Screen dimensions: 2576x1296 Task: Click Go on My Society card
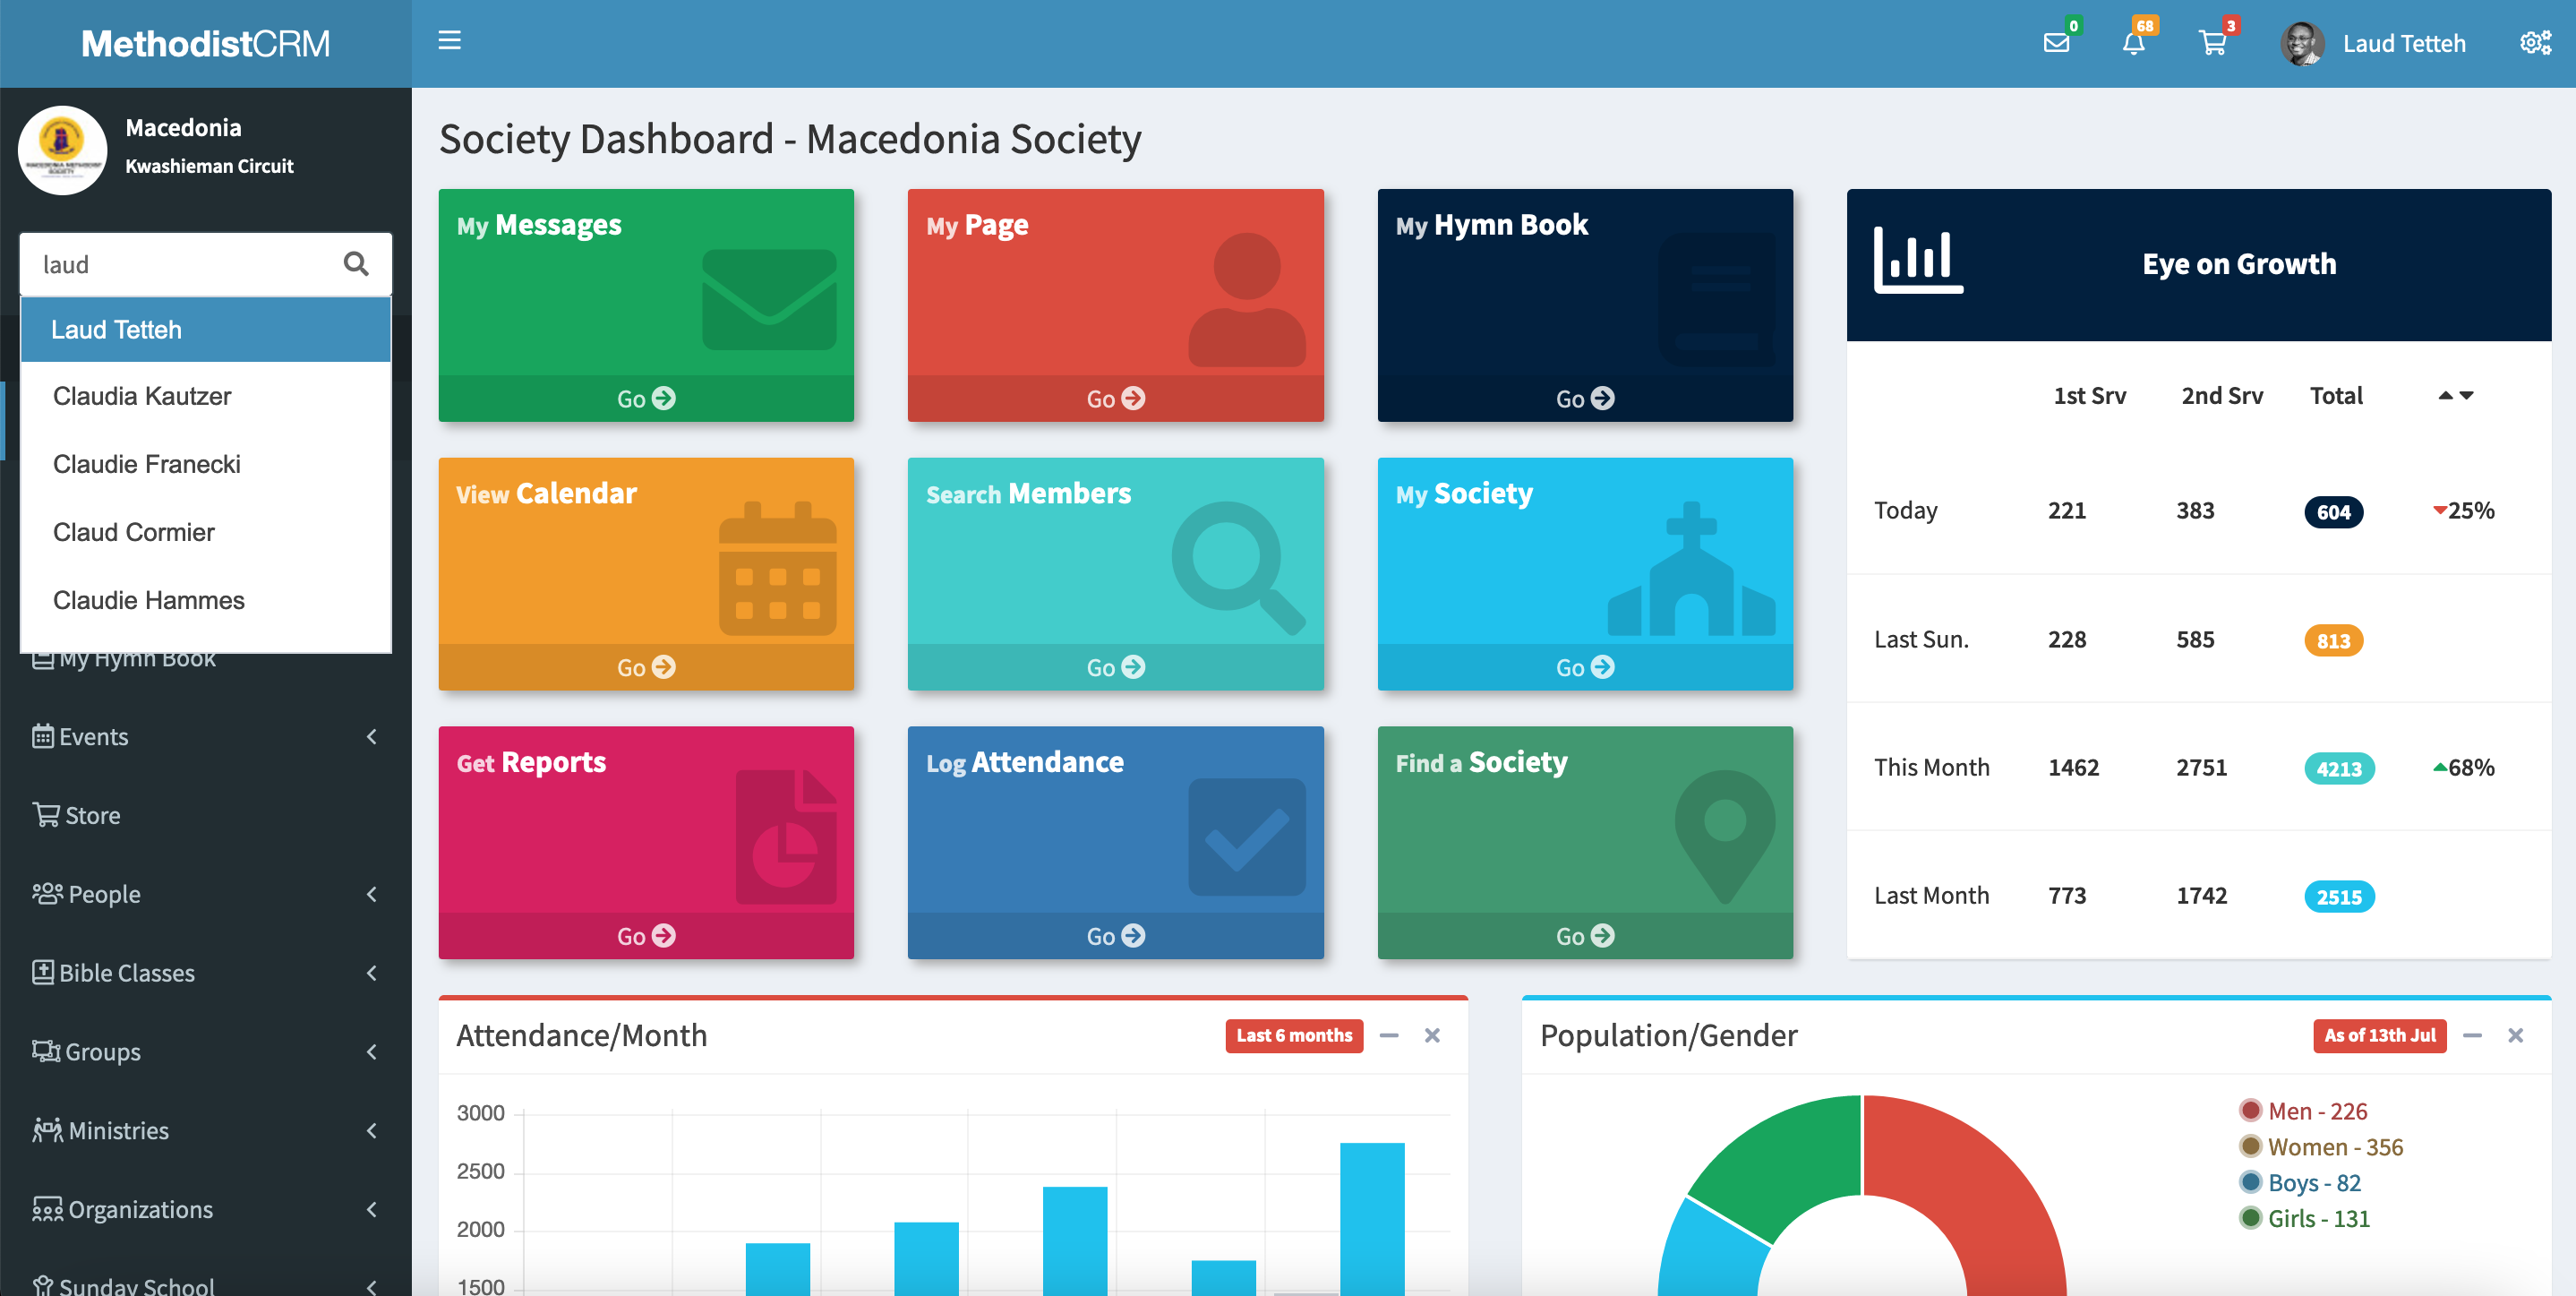click(1585, 667)
